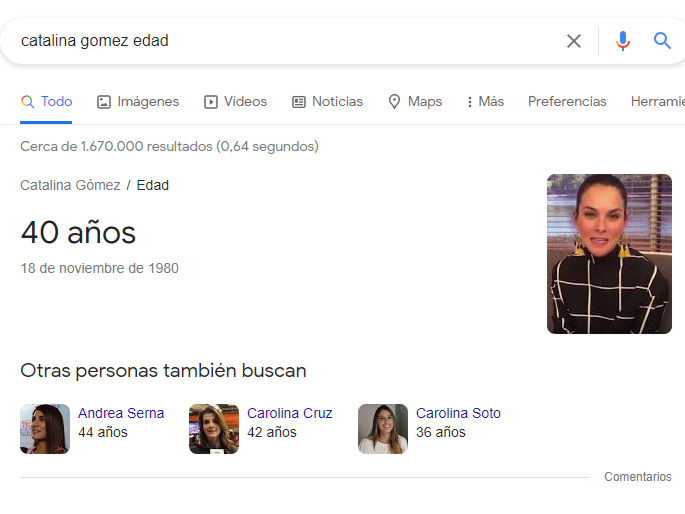Viewport: 685px width, 514px height.
Task: Open the Andrea Serna link
Action: [x=121, y=413]
